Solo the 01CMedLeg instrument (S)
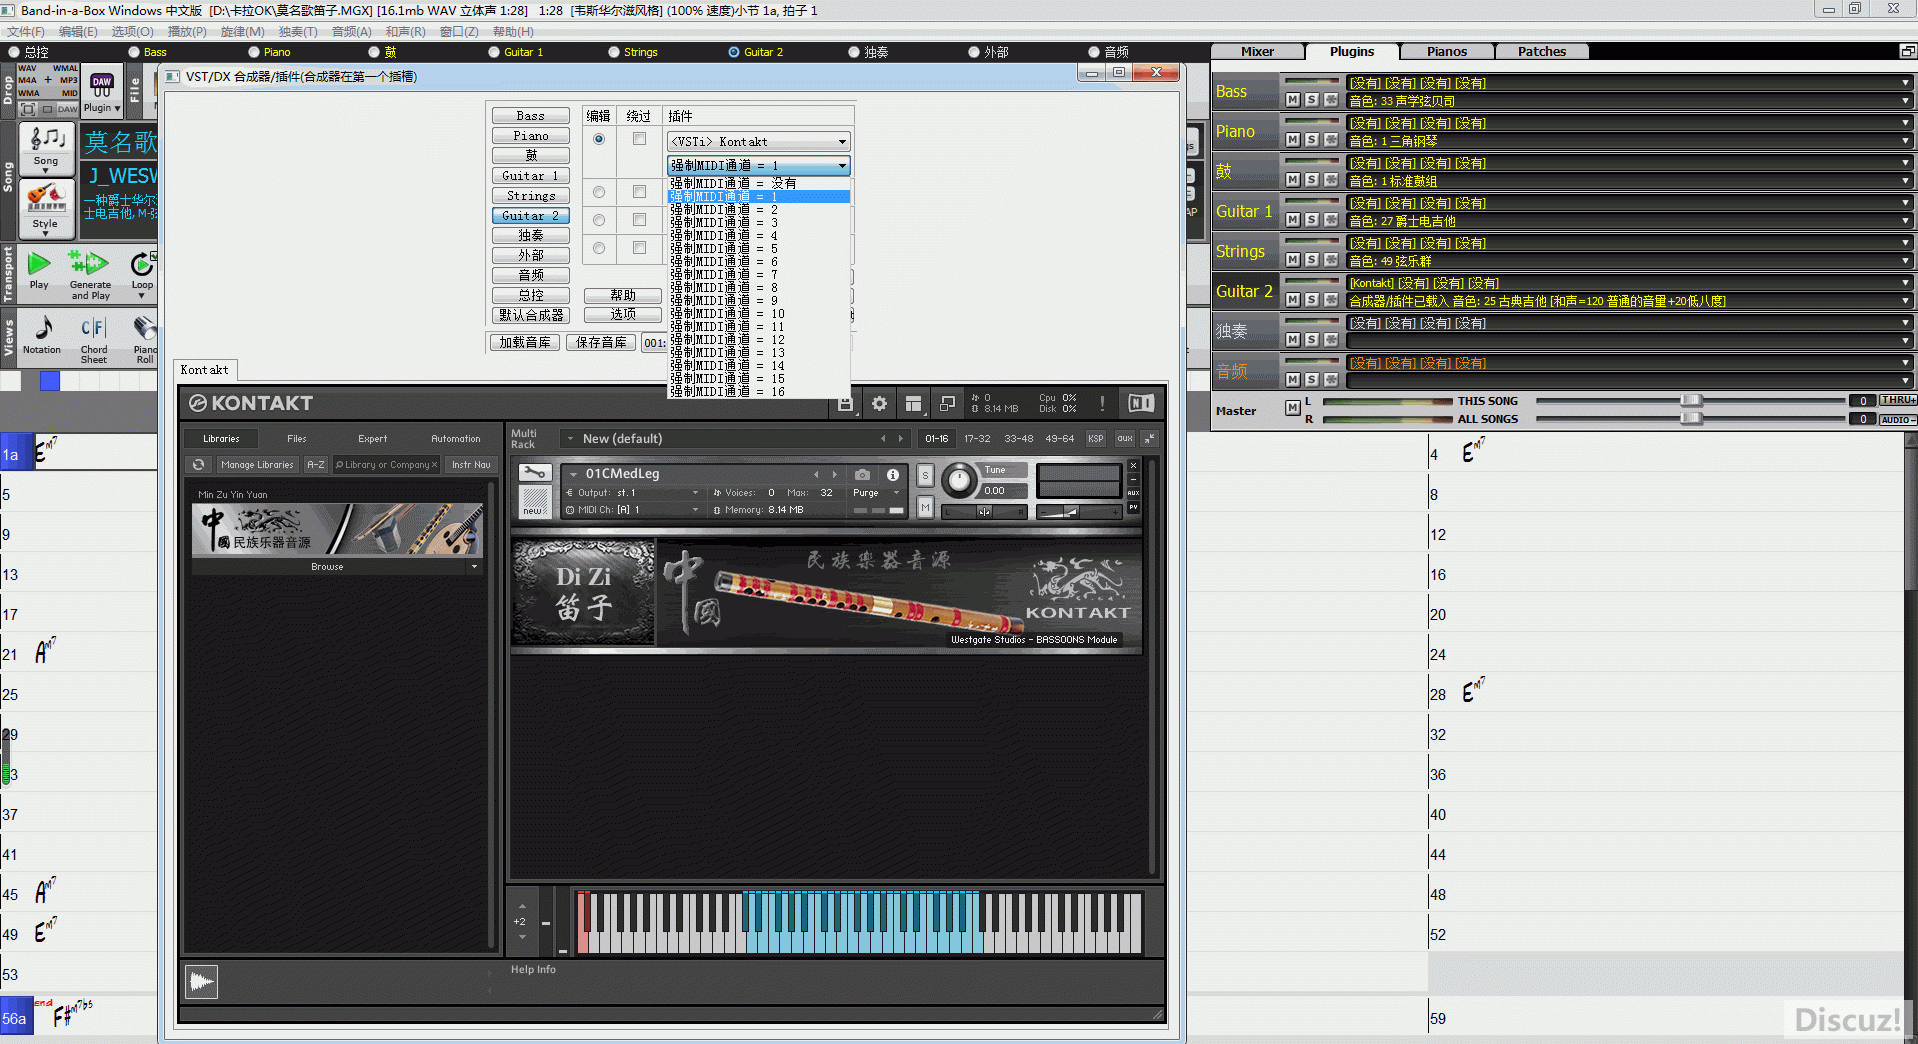Image resolution: width=1918 pixels, height=1044 pixels. click(x=925, y=475)
